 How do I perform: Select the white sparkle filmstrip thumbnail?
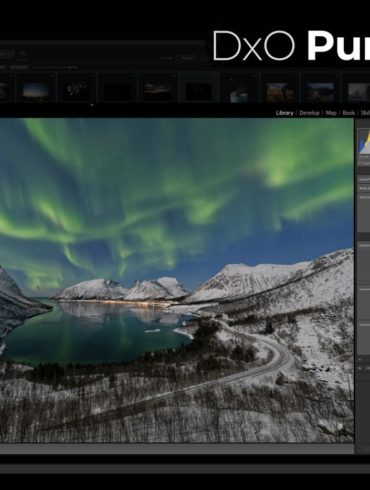(77, 89)
